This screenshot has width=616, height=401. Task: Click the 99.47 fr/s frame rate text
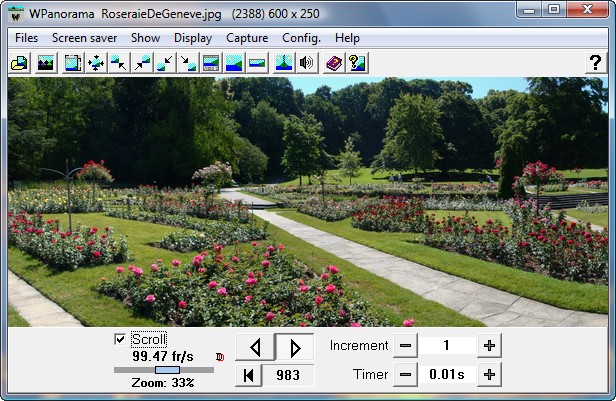(x=163, y=356)
